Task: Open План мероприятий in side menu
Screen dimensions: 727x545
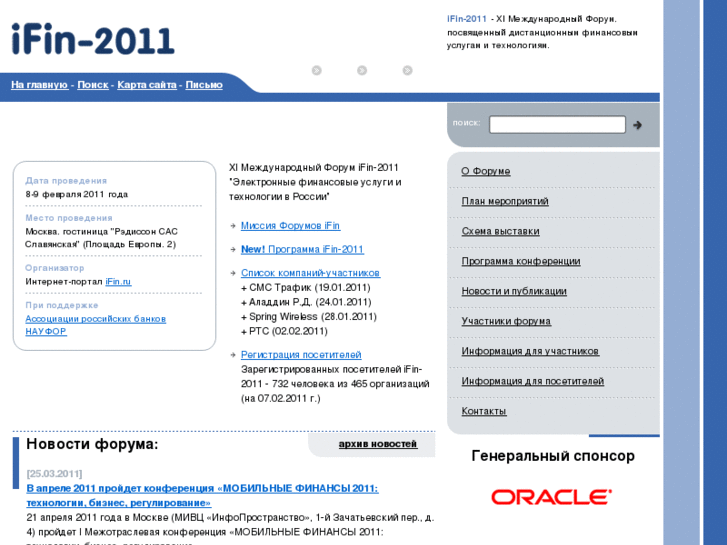Action: pyautogui.click(x=505, y=201)
